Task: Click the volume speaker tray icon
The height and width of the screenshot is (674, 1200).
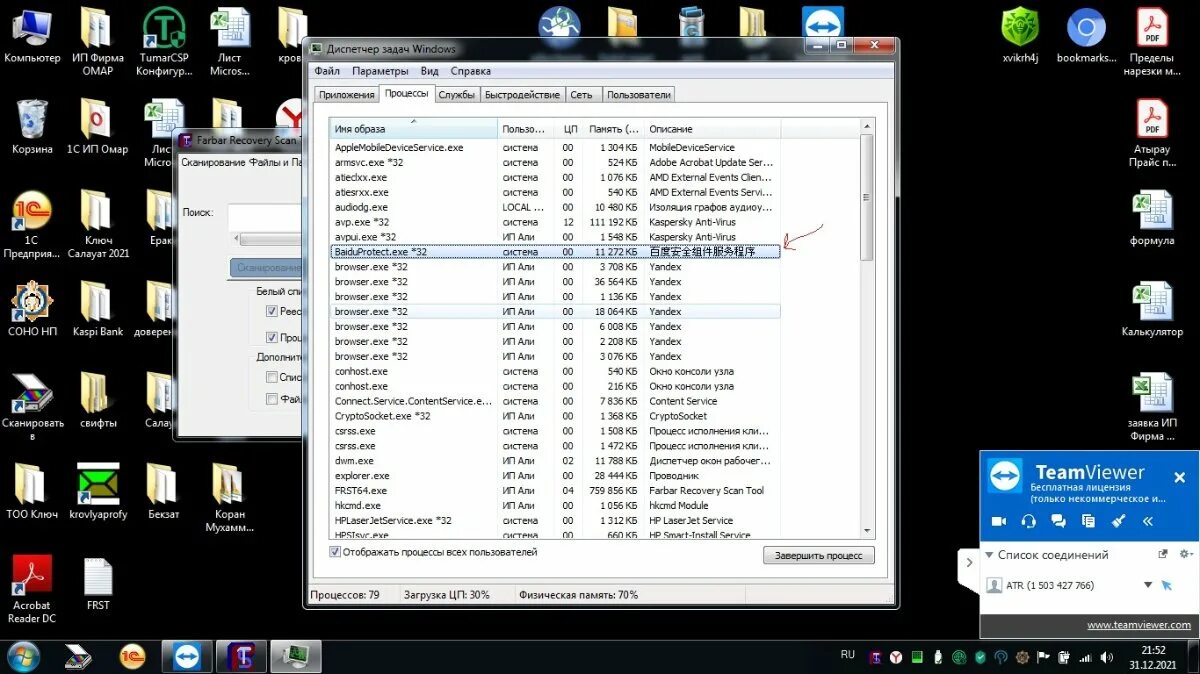Action: tap(1107, 657)
